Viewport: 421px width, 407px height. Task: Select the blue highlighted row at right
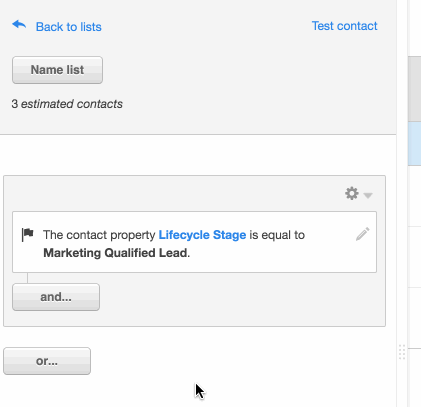click(414, 143)
